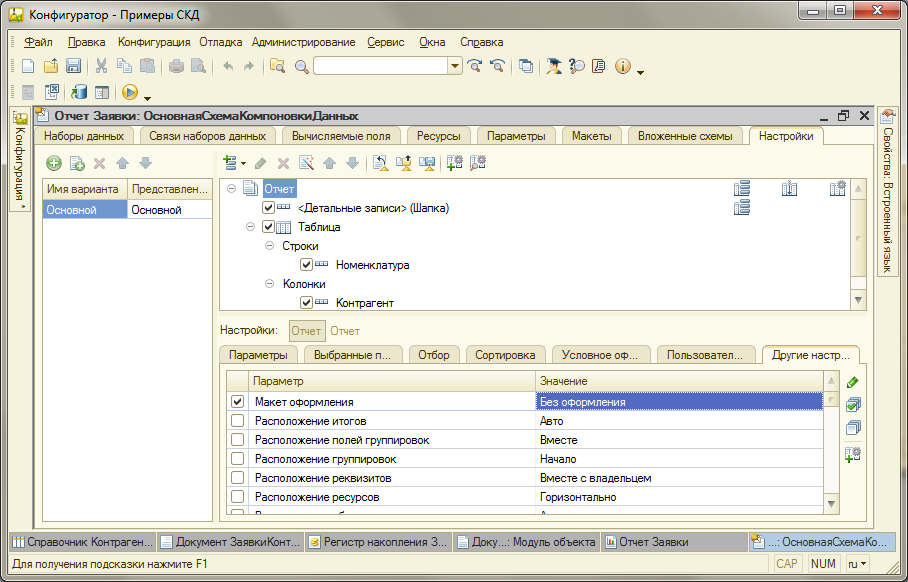908x582 pixels.
Task: Click the magnifier Find icon
Action: pyautogui.click(x=302, y=67)
